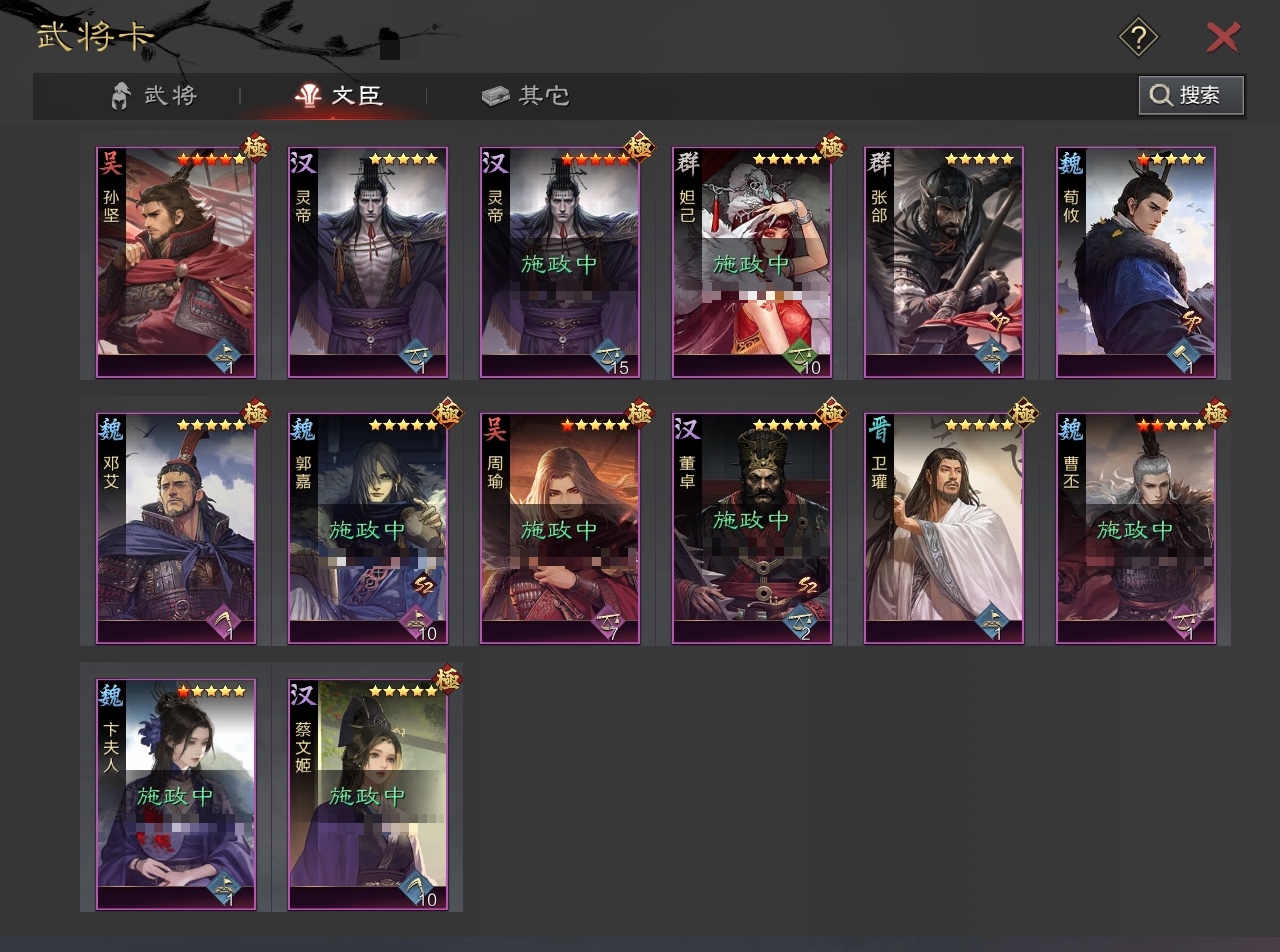Click the 極 badge on 蔡文姬's card

448,679
